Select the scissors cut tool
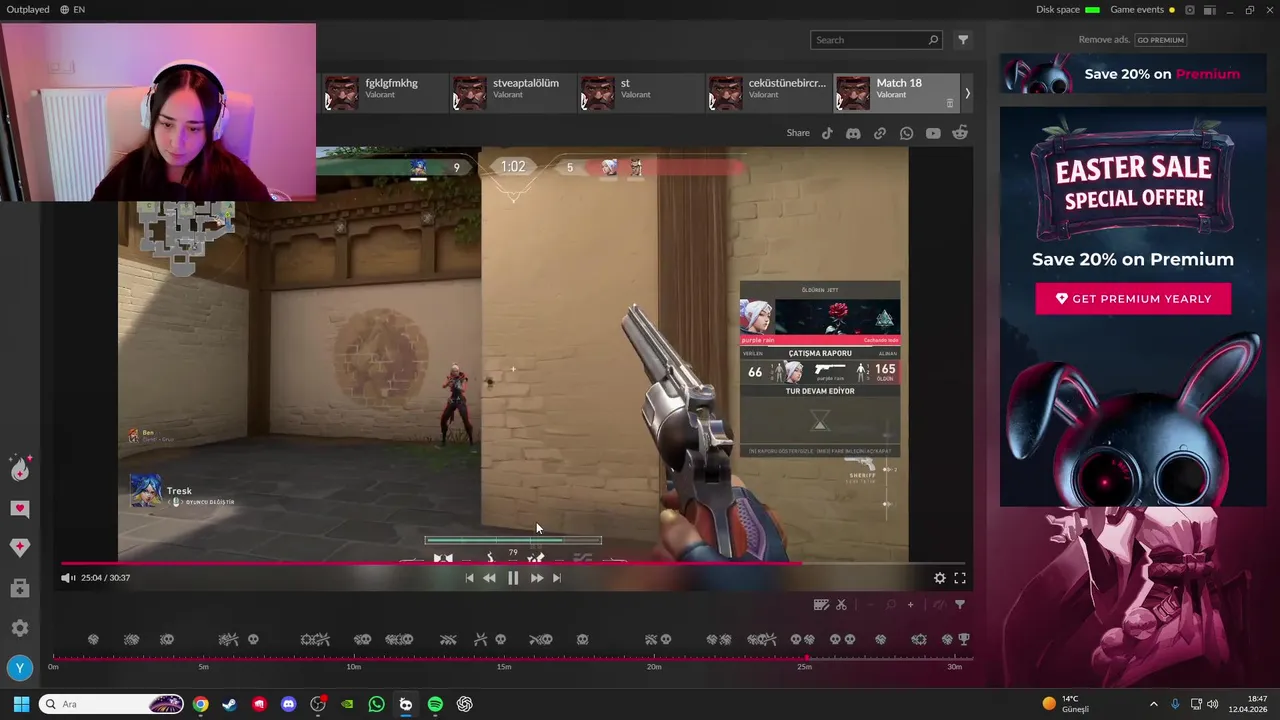 click(x=841, y=605)
